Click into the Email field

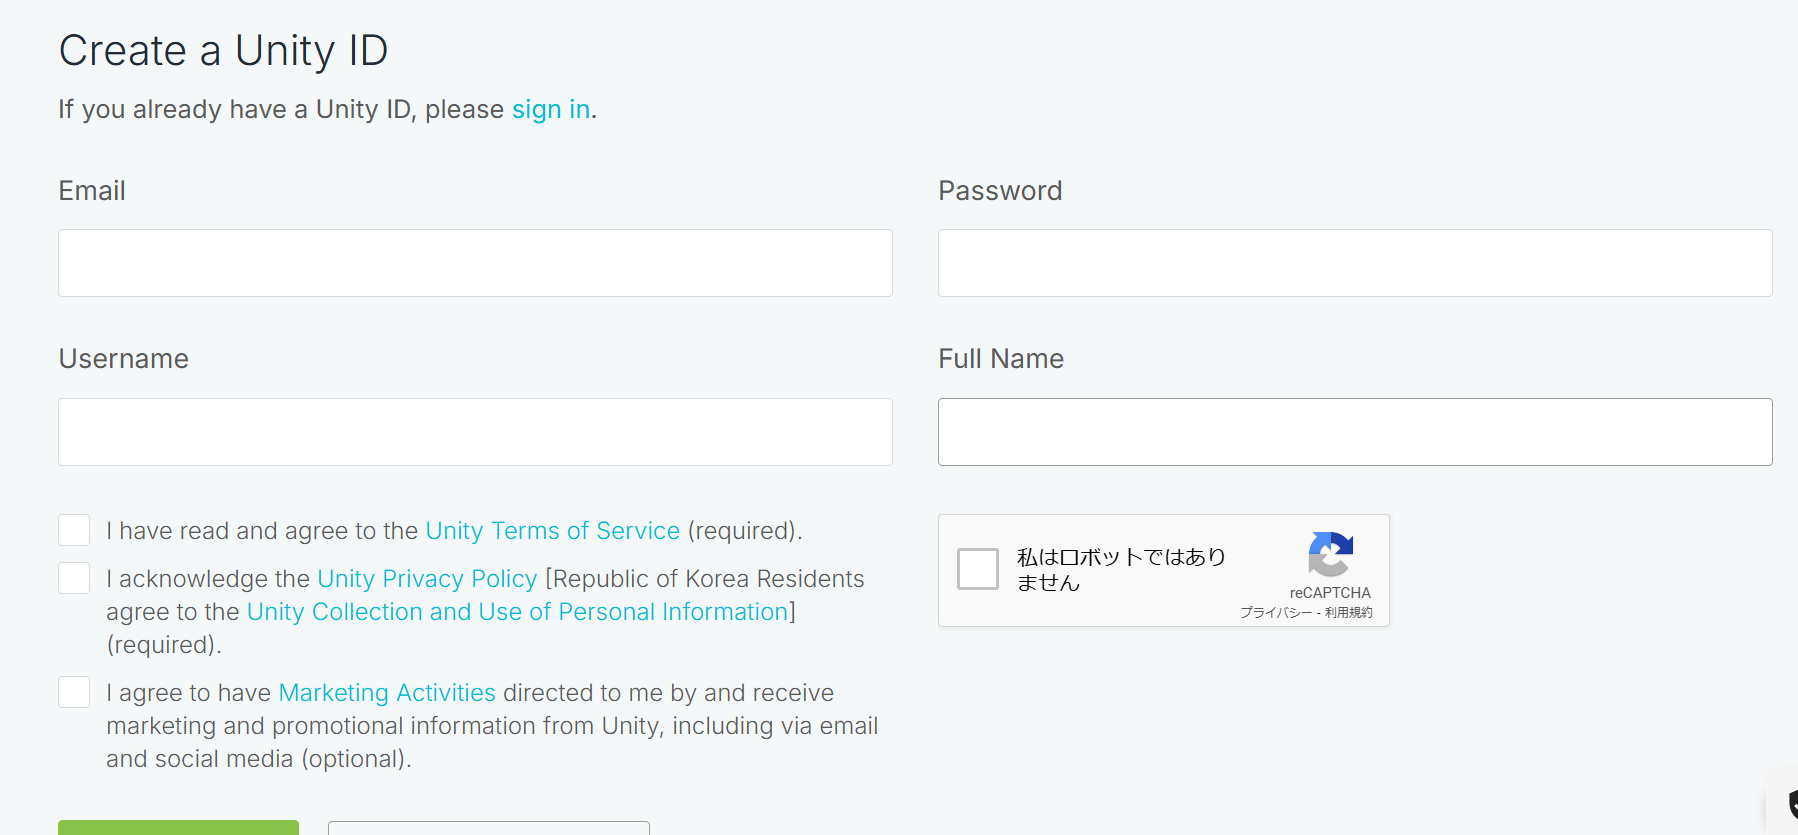[475, 263]
